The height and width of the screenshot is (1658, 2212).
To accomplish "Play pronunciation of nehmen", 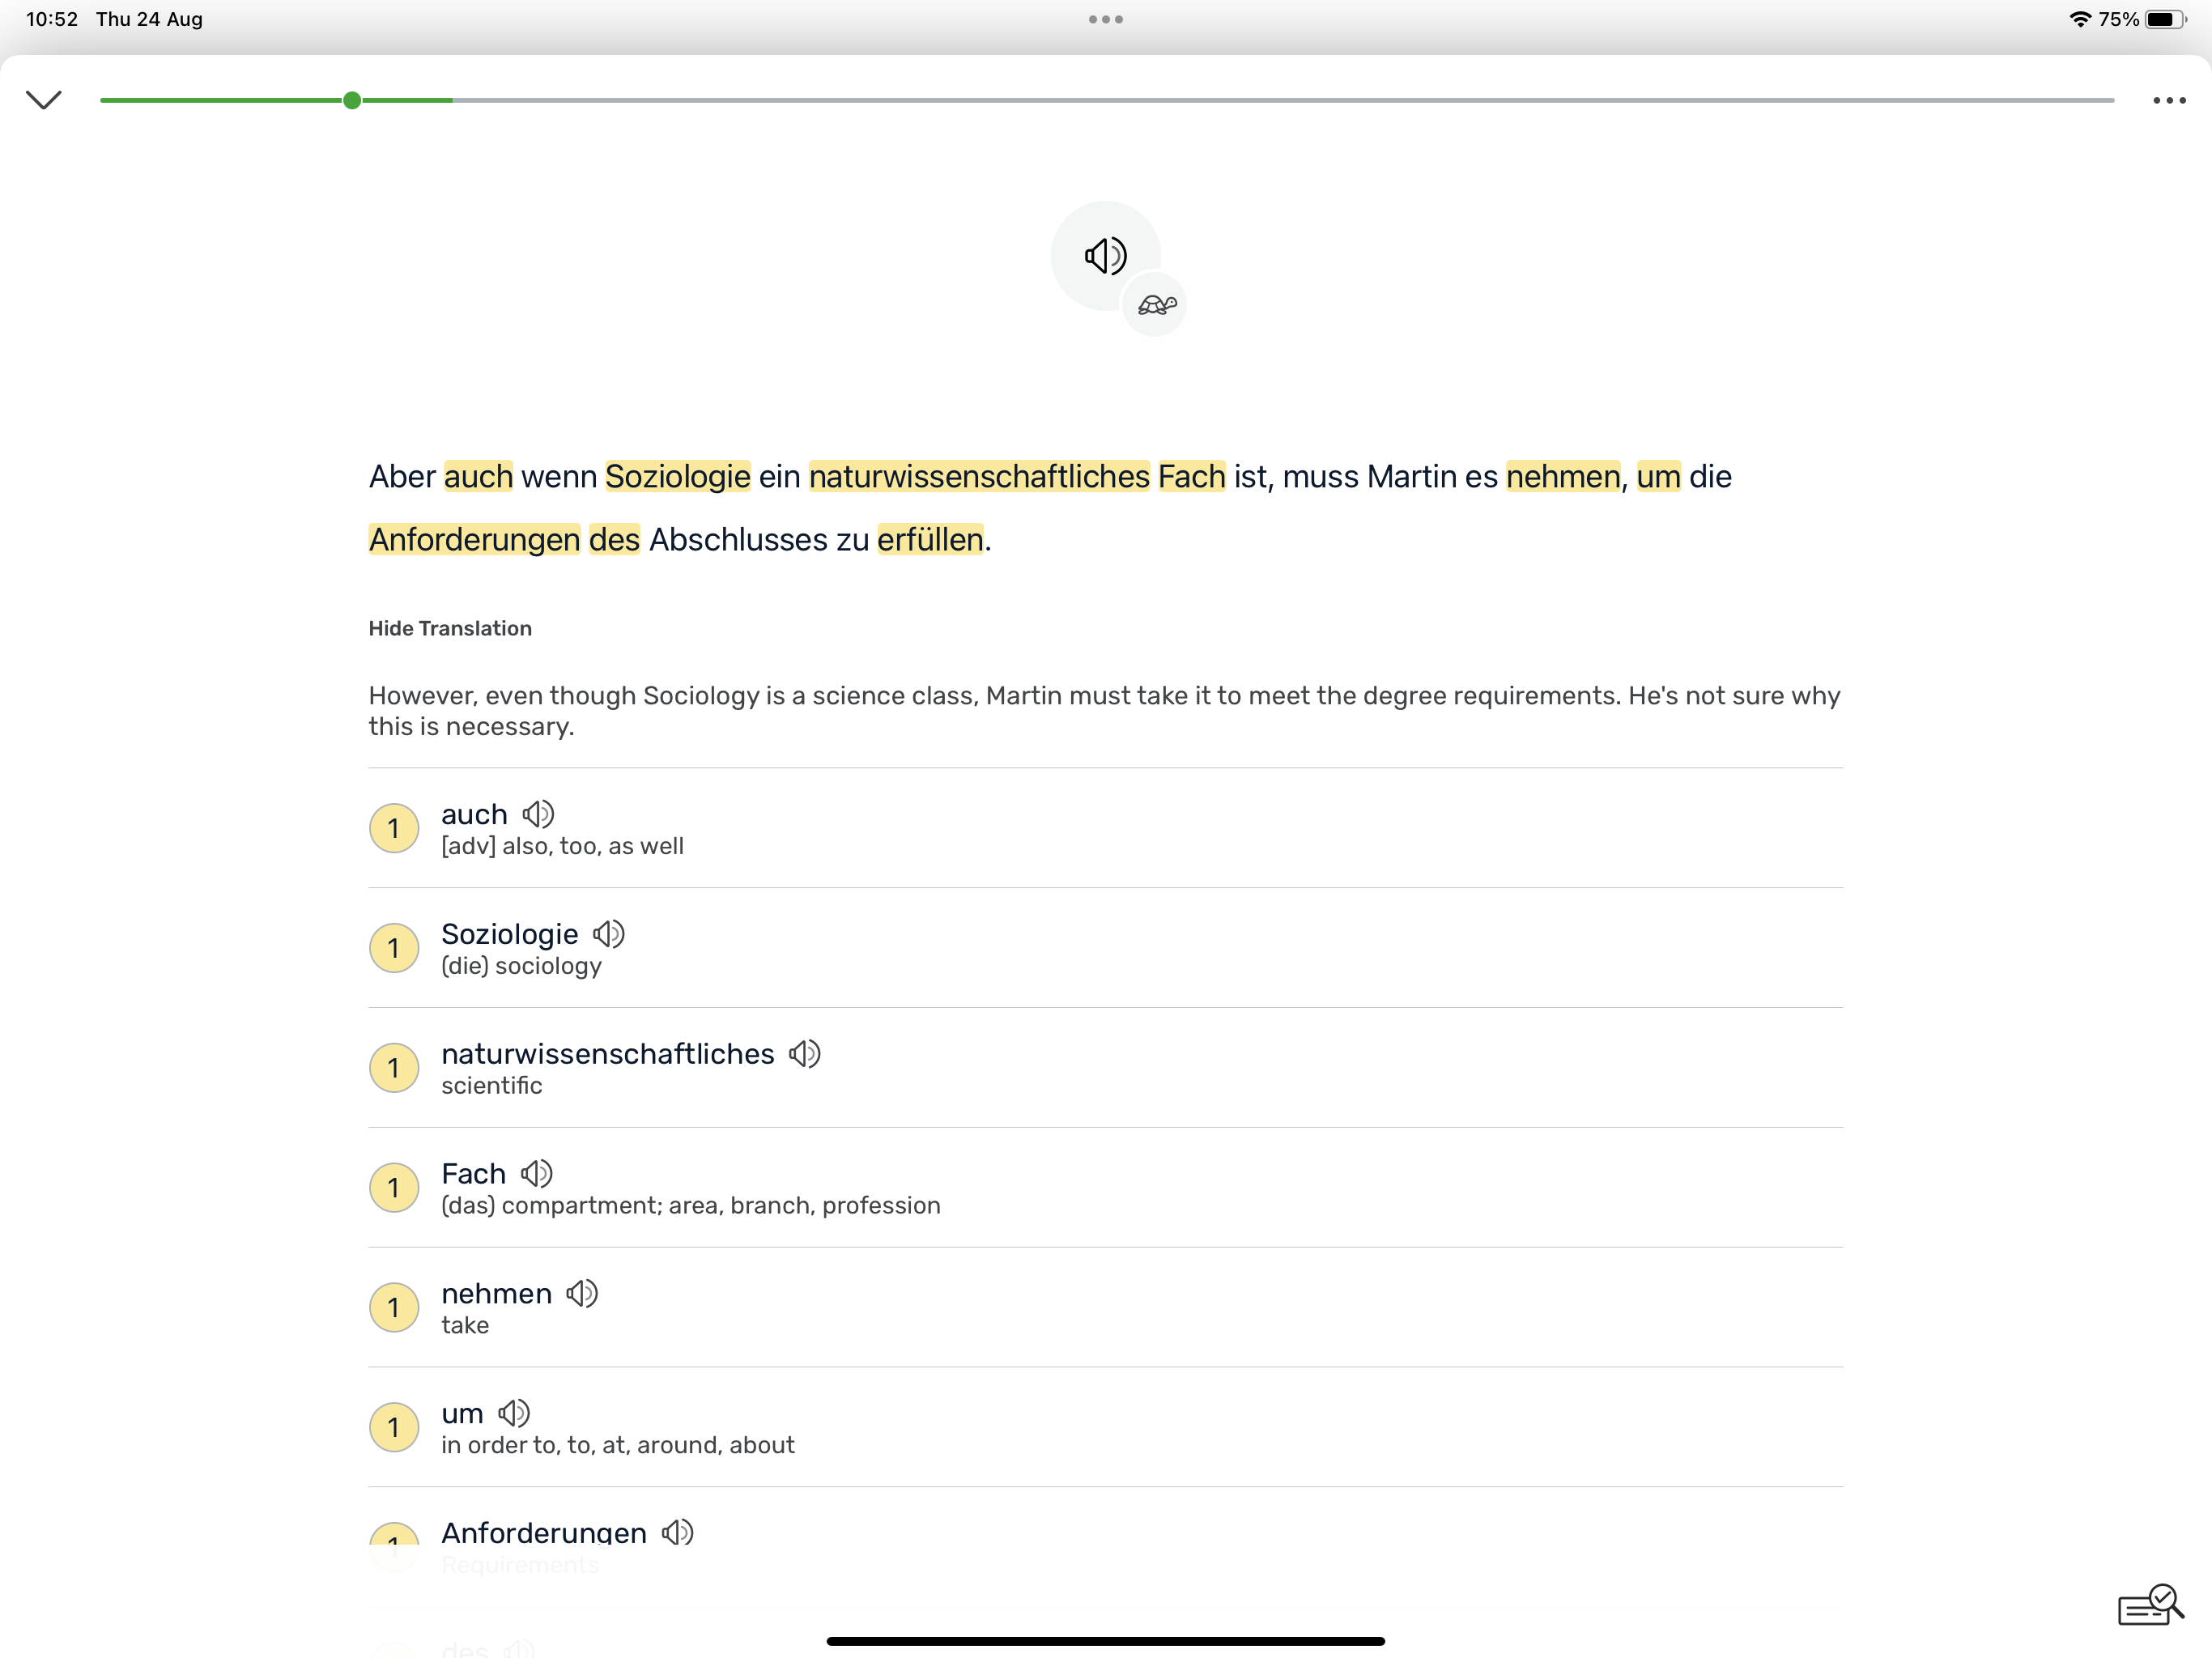I will pos(582,1293).
